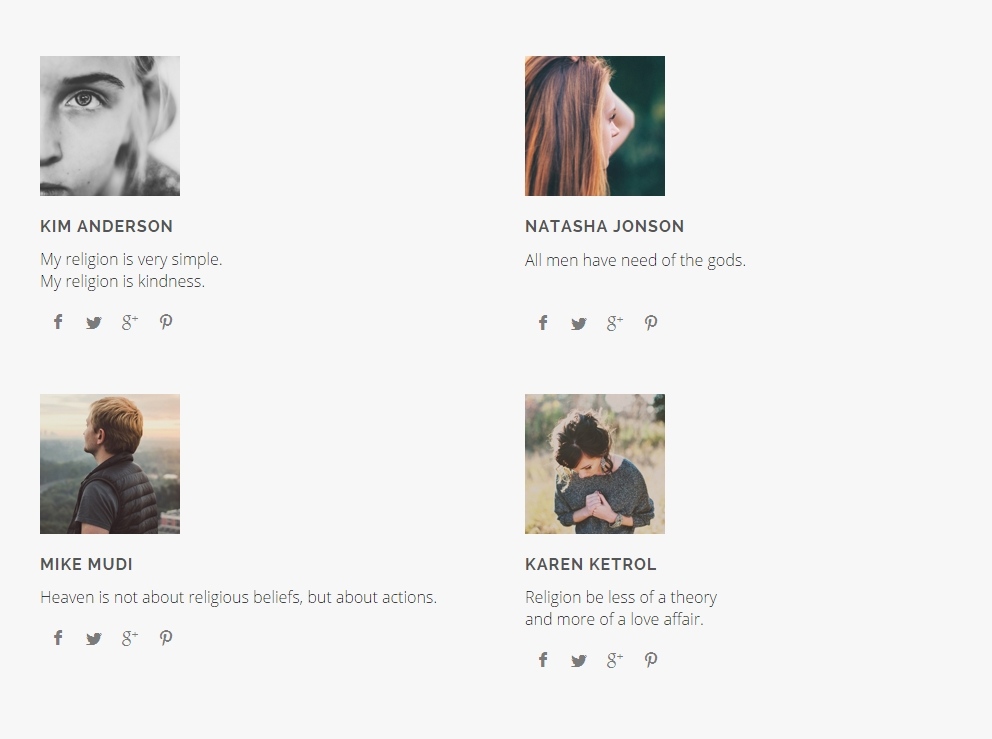The image size is (992, 739).
Task: Open Natasha Jonson's red-haired profile photo
Action: (595, 126)
